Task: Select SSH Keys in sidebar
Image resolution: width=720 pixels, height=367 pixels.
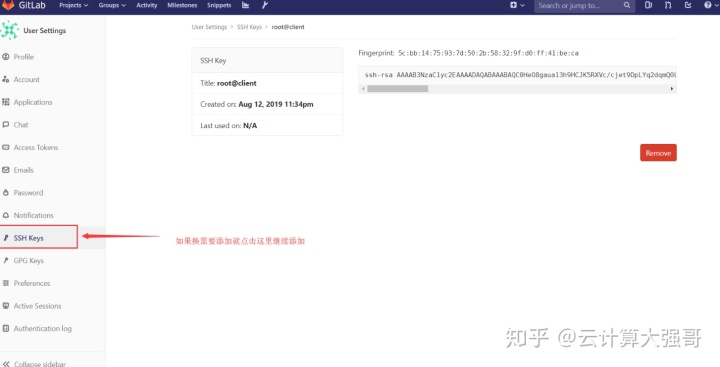Action: 28,238
